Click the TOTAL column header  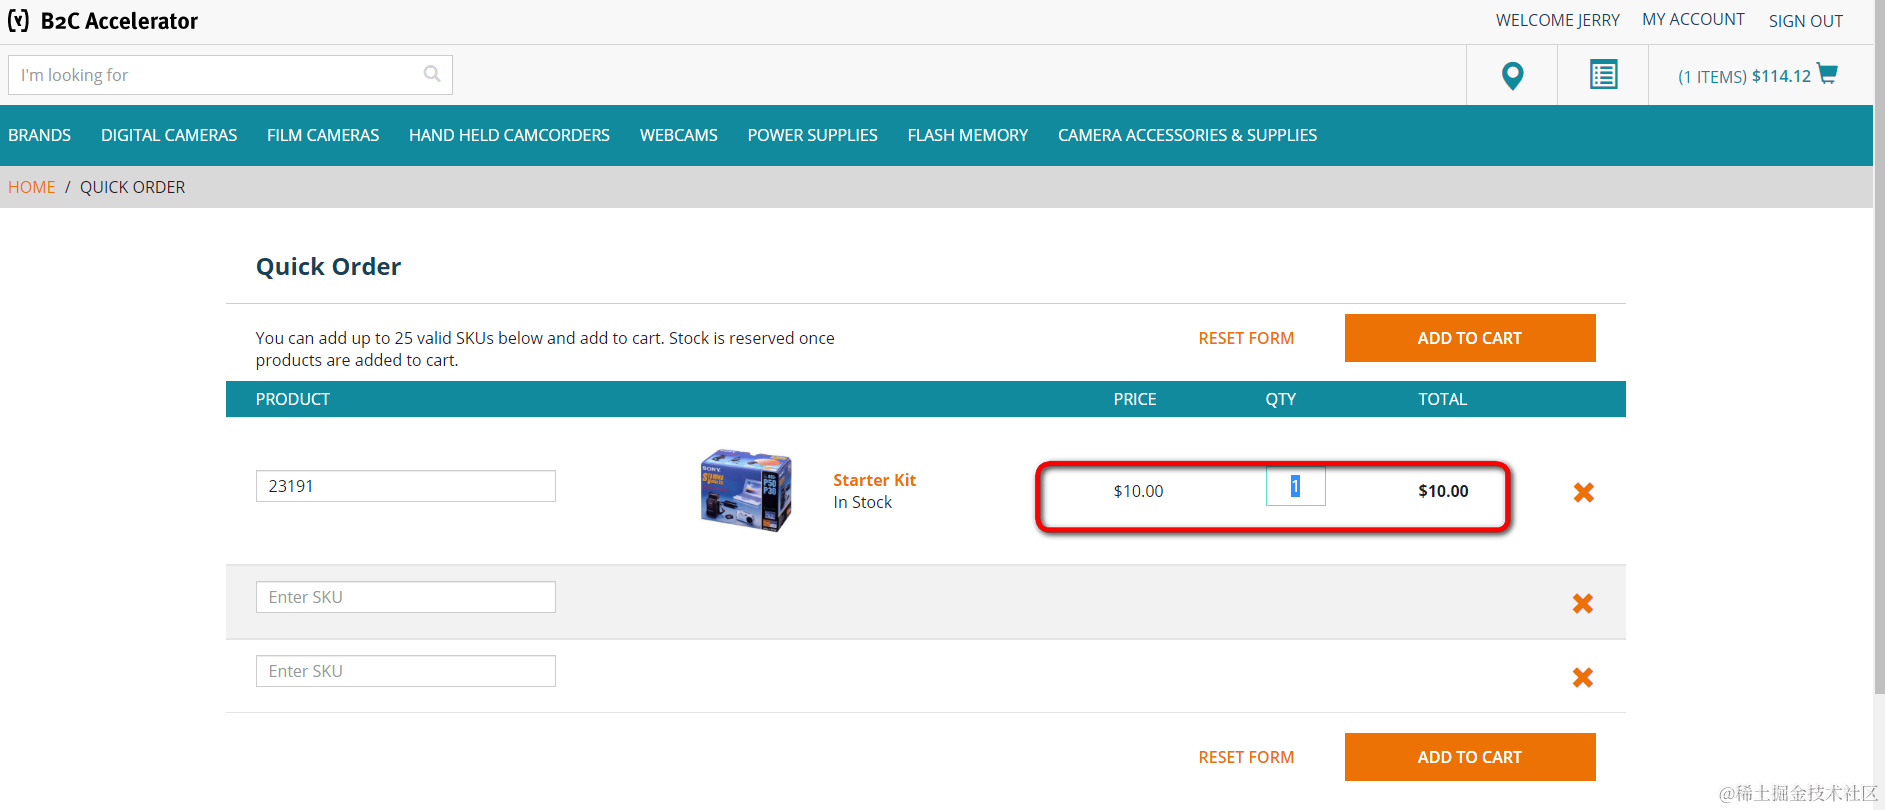tap(1442, 399)
